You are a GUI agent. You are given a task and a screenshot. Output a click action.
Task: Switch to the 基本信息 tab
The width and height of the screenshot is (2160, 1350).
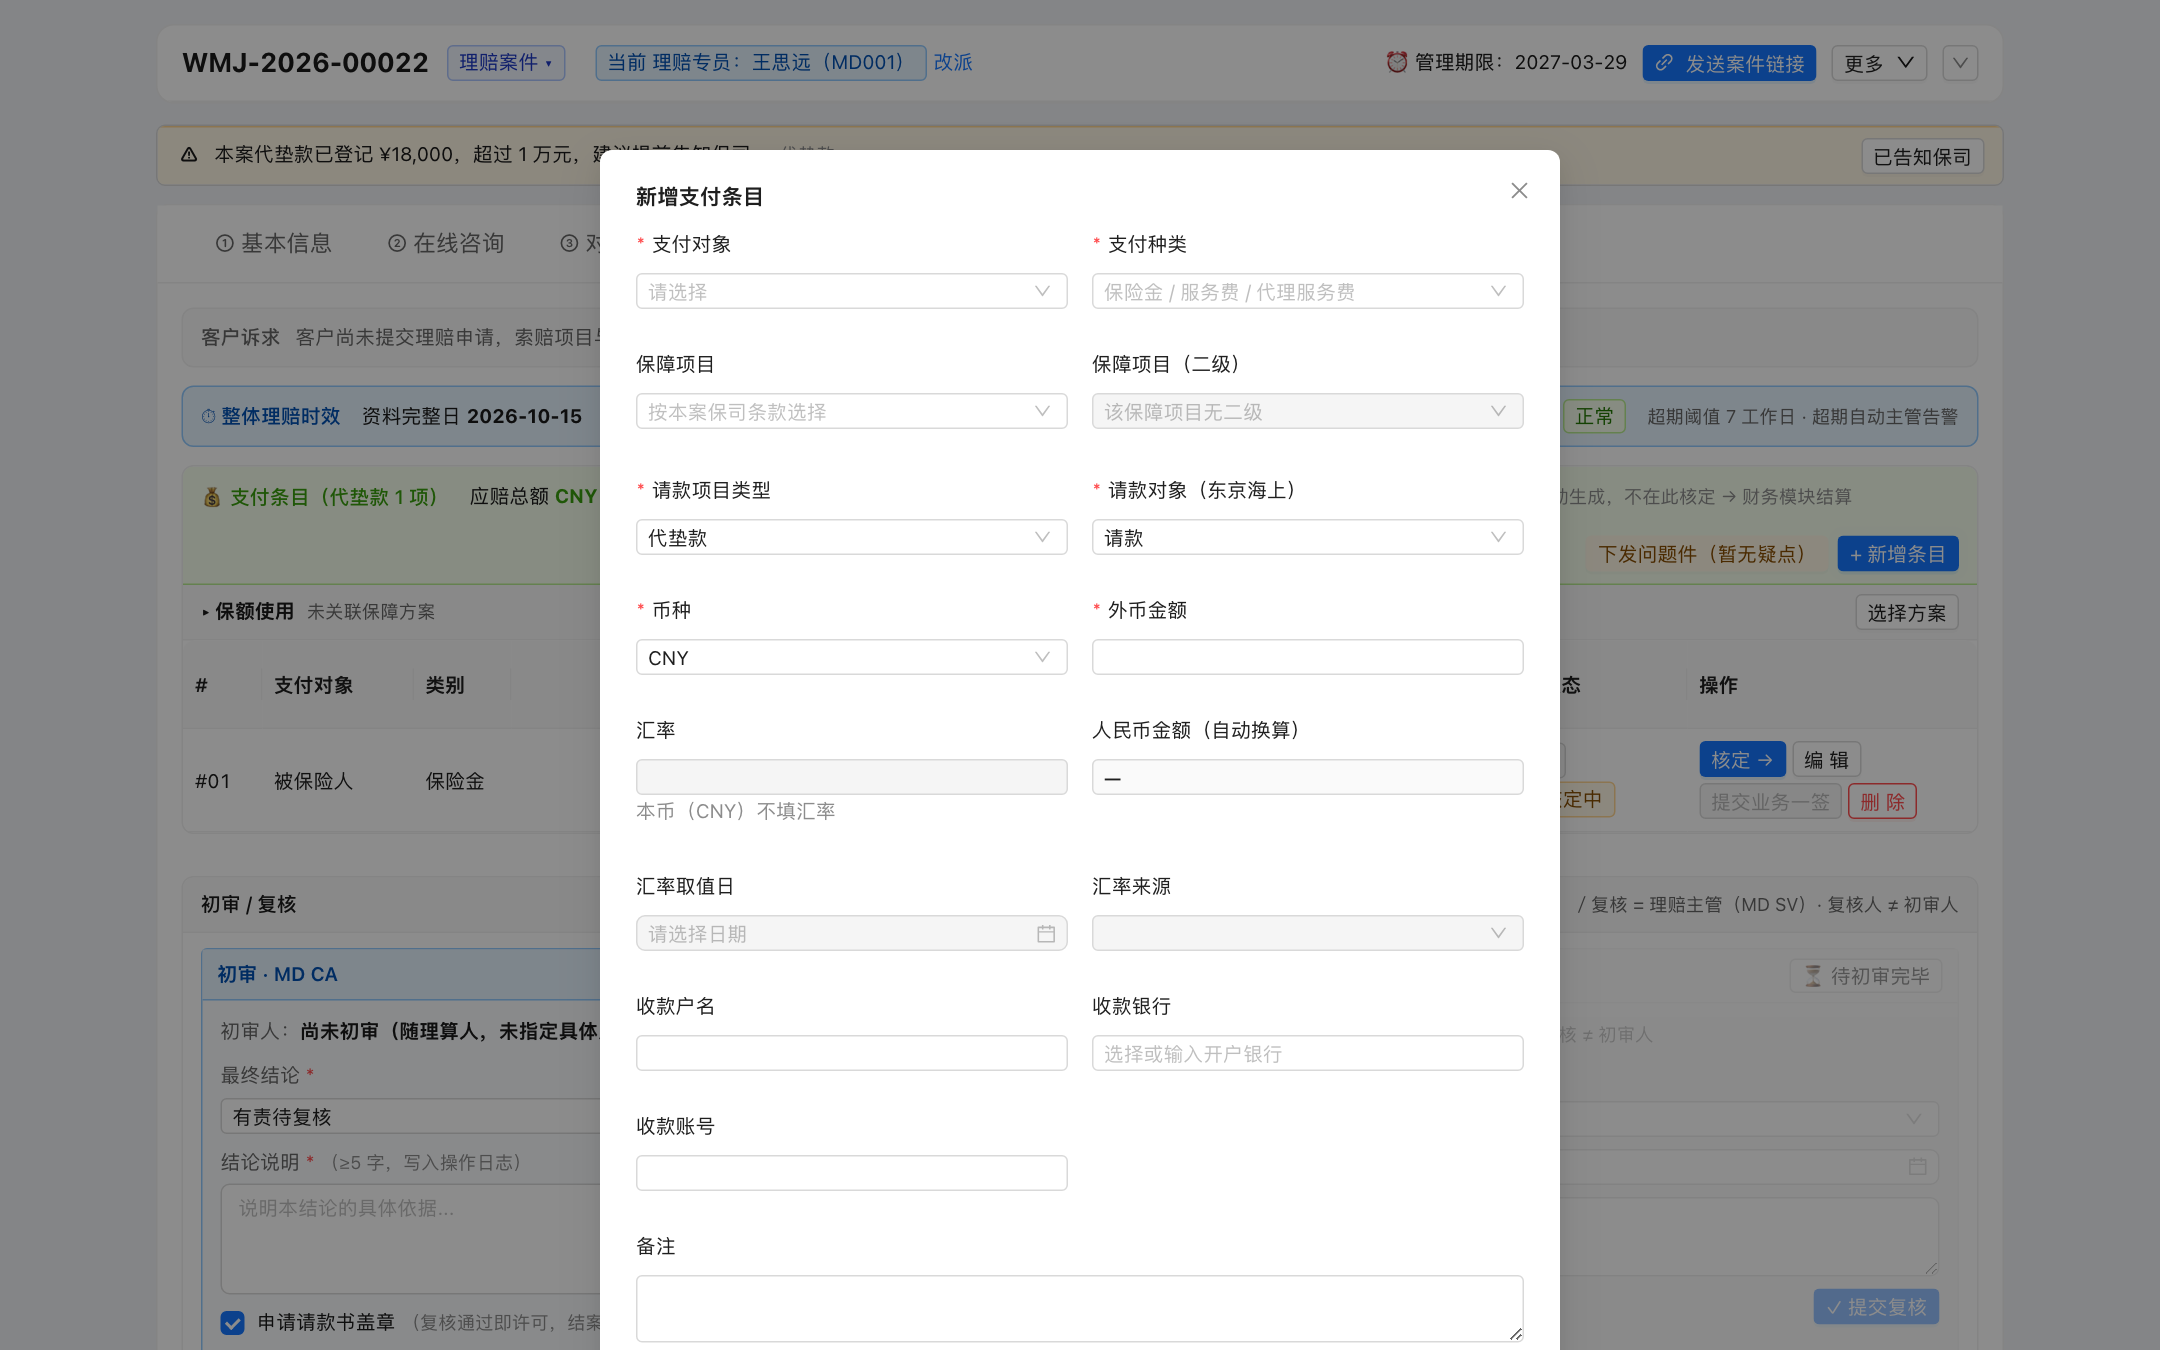274,243
